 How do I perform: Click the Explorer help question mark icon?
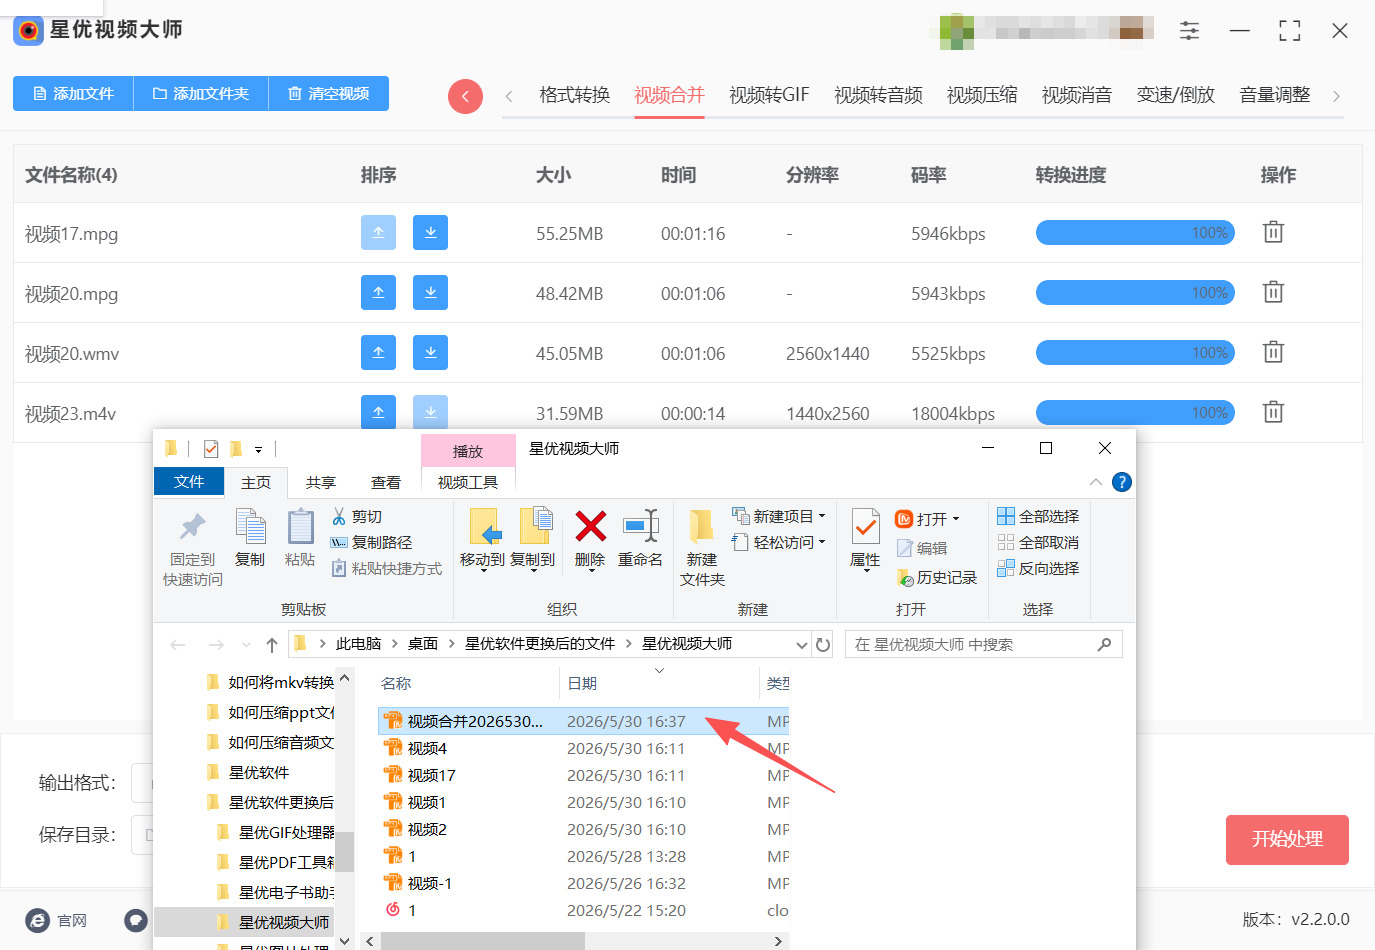[1122, 482]
